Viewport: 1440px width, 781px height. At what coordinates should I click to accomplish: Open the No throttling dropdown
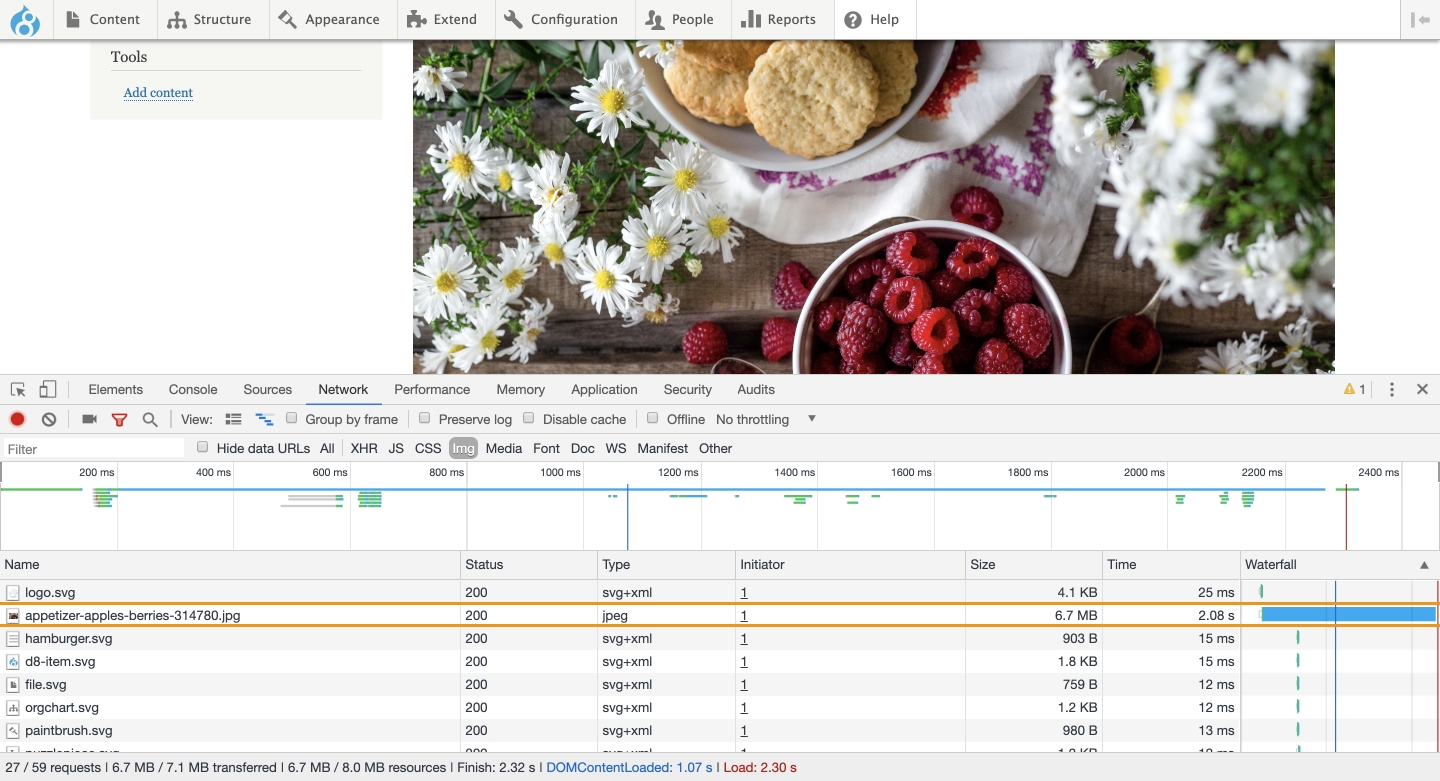coord(766,419)
